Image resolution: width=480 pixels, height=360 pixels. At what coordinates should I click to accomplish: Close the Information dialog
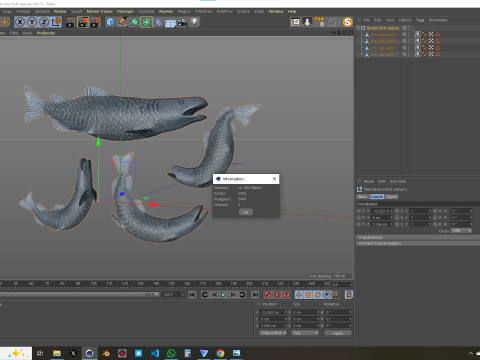[x=274, y=179]
